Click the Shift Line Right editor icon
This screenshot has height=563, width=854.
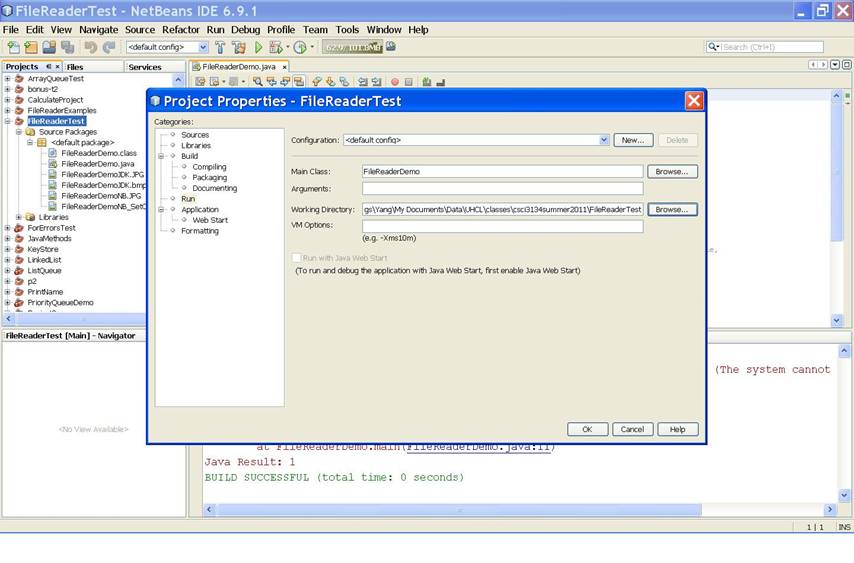[377, 82]
